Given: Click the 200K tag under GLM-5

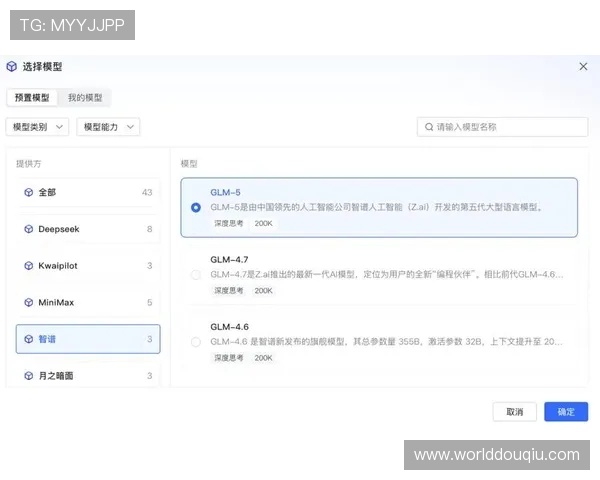Looking at the screenshot, I should pyautogui.click(x=264, y=223).
